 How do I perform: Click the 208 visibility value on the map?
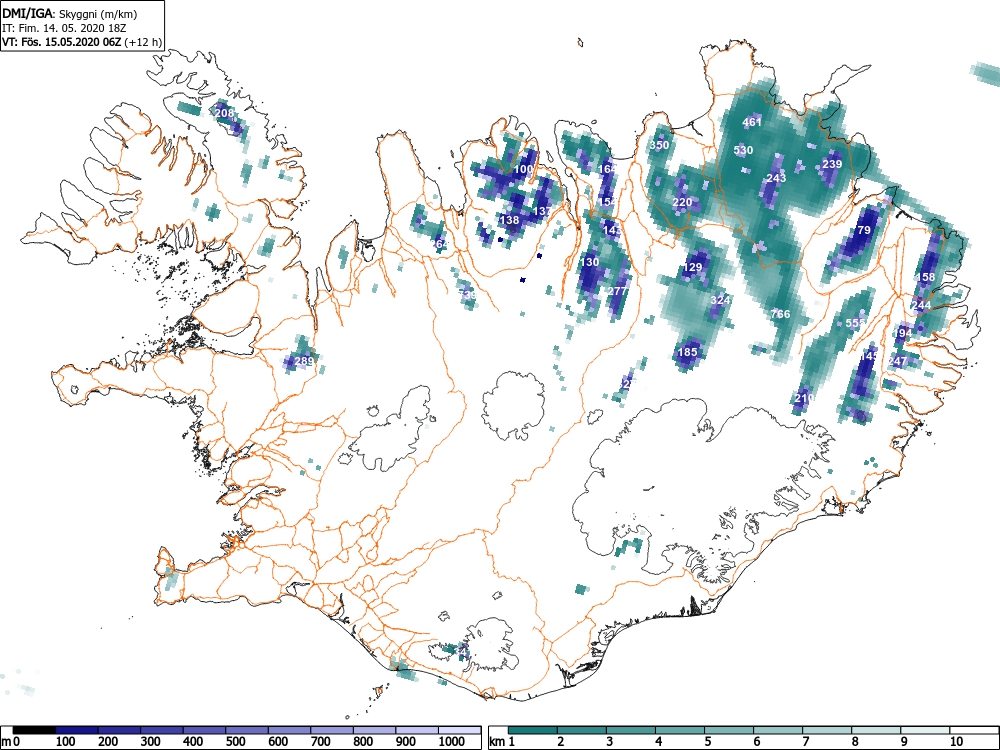click(x=224, y=113)
